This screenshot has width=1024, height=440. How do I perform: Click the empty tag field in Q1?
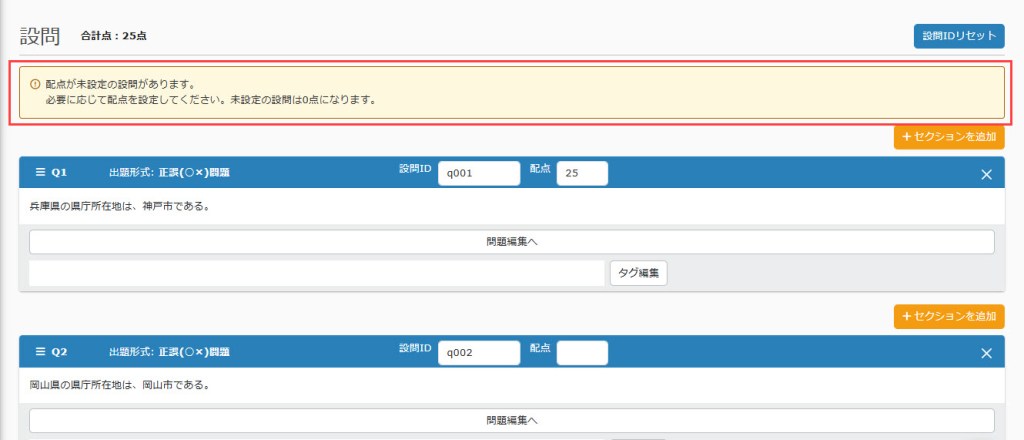pyautogui.click(x=317, y=273)
